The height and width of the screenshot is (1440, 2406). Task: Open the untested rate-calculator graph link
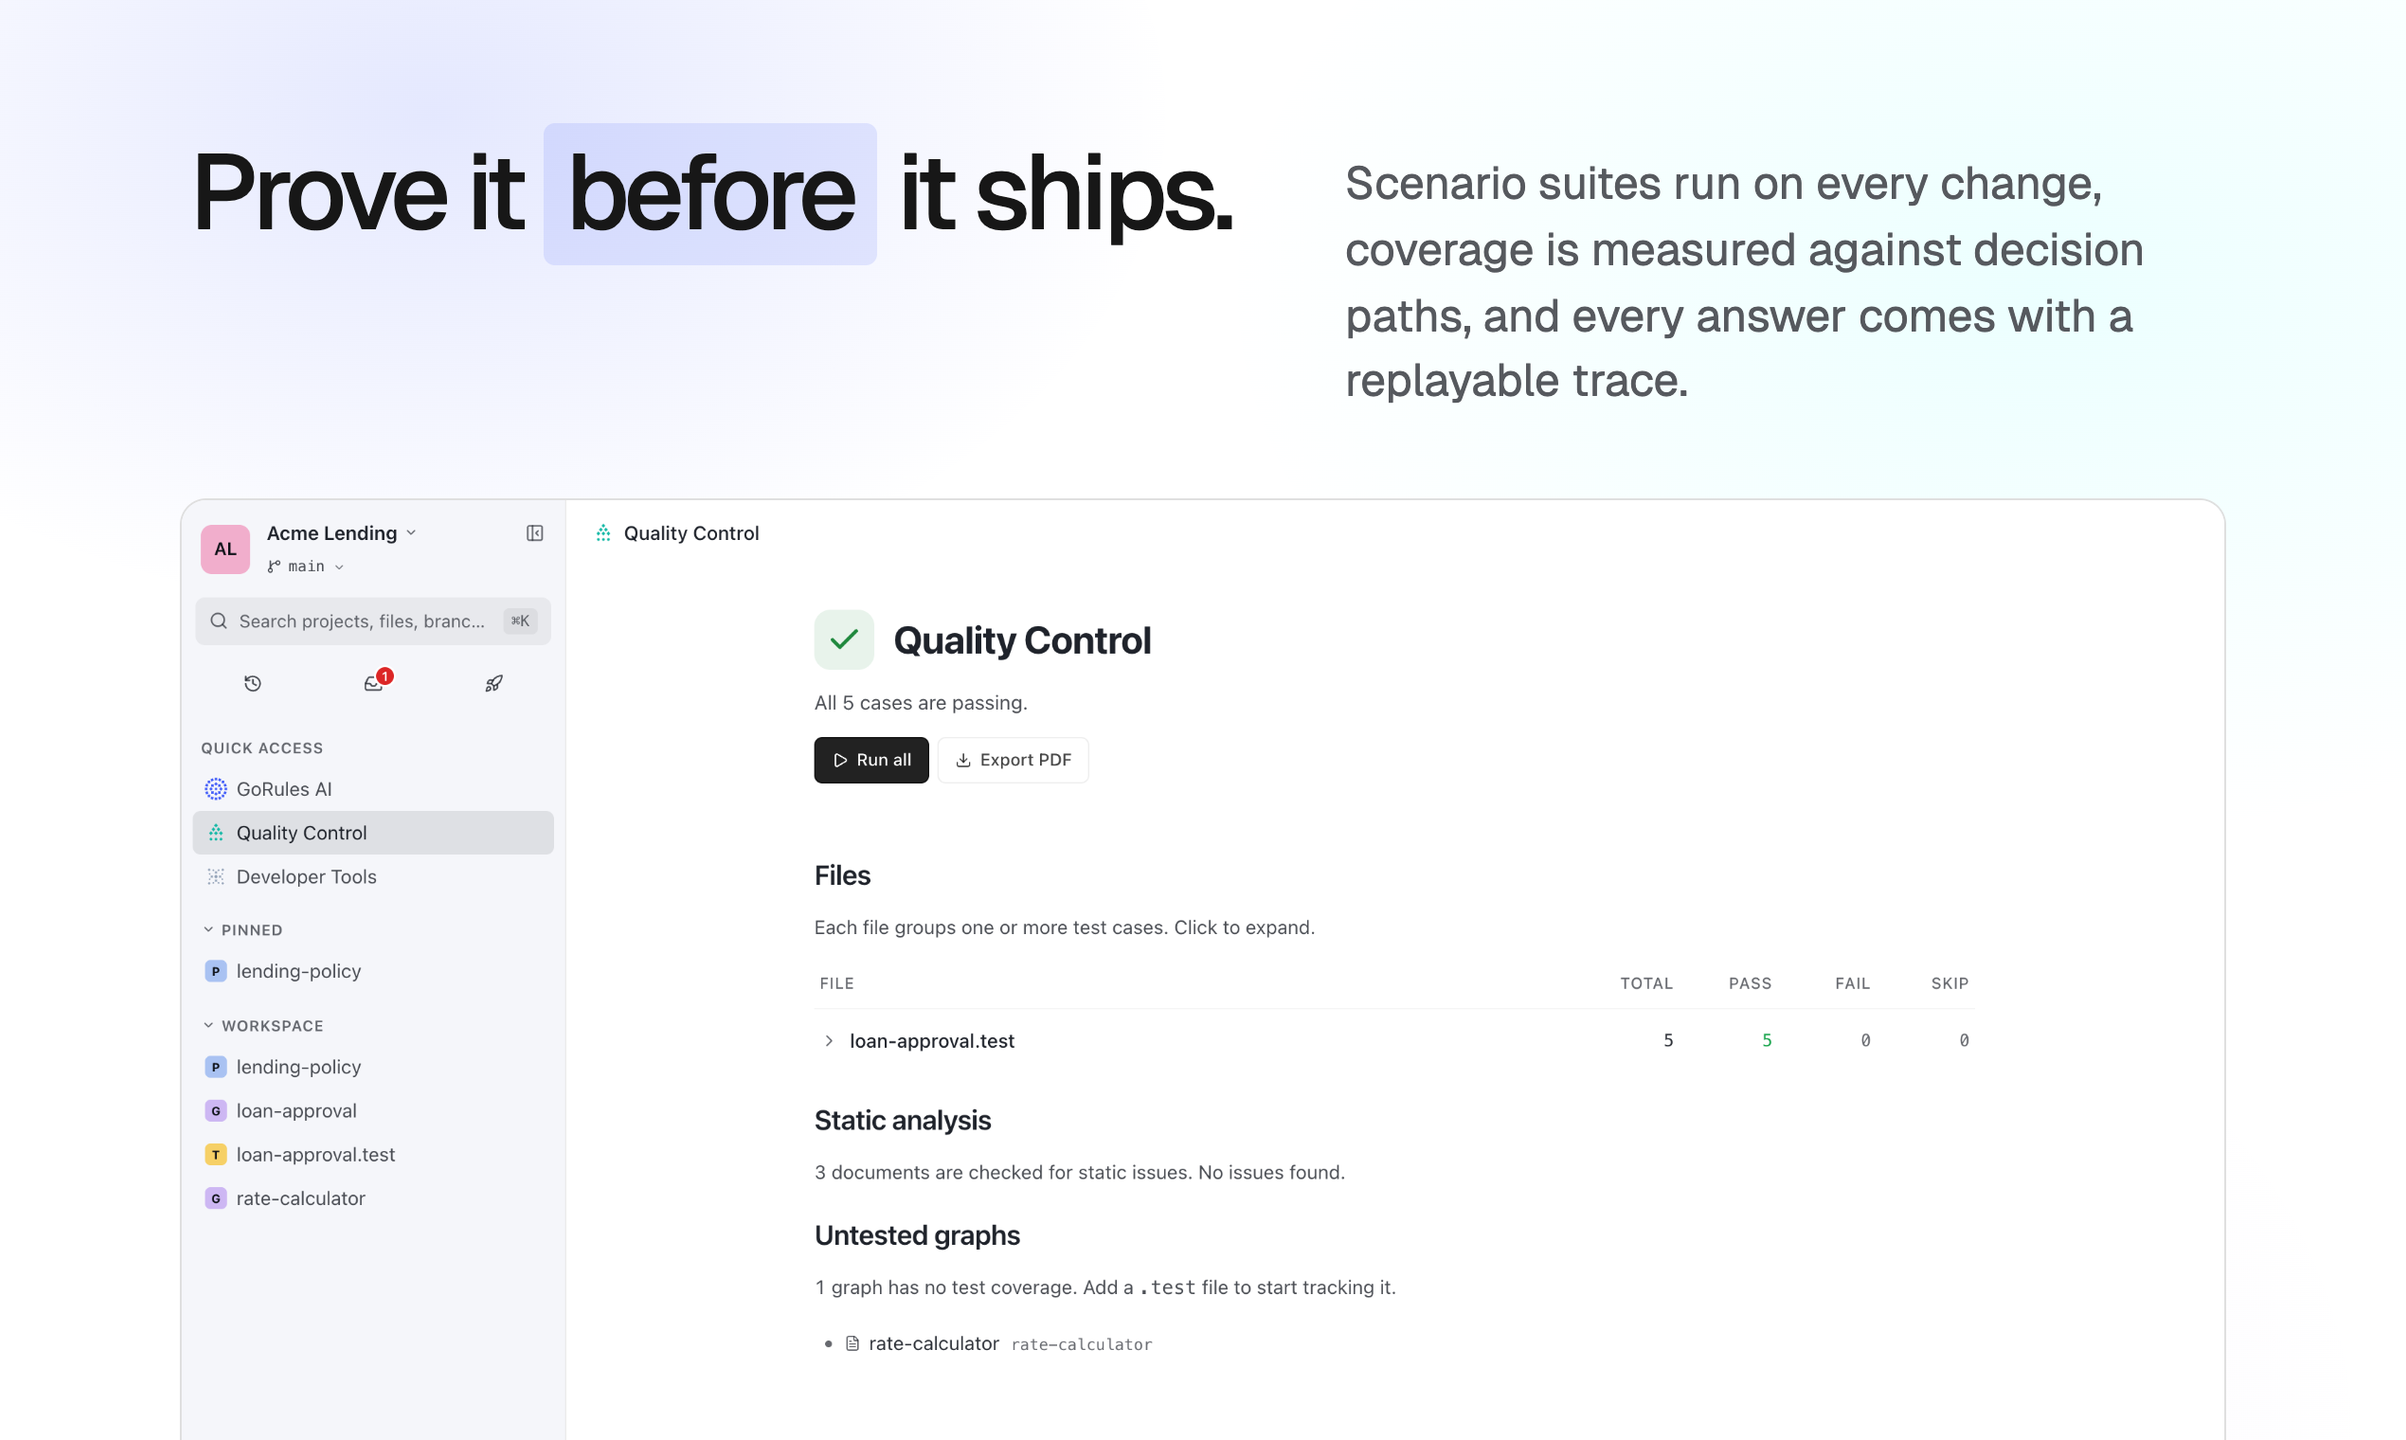click(x=933, y=1343)
